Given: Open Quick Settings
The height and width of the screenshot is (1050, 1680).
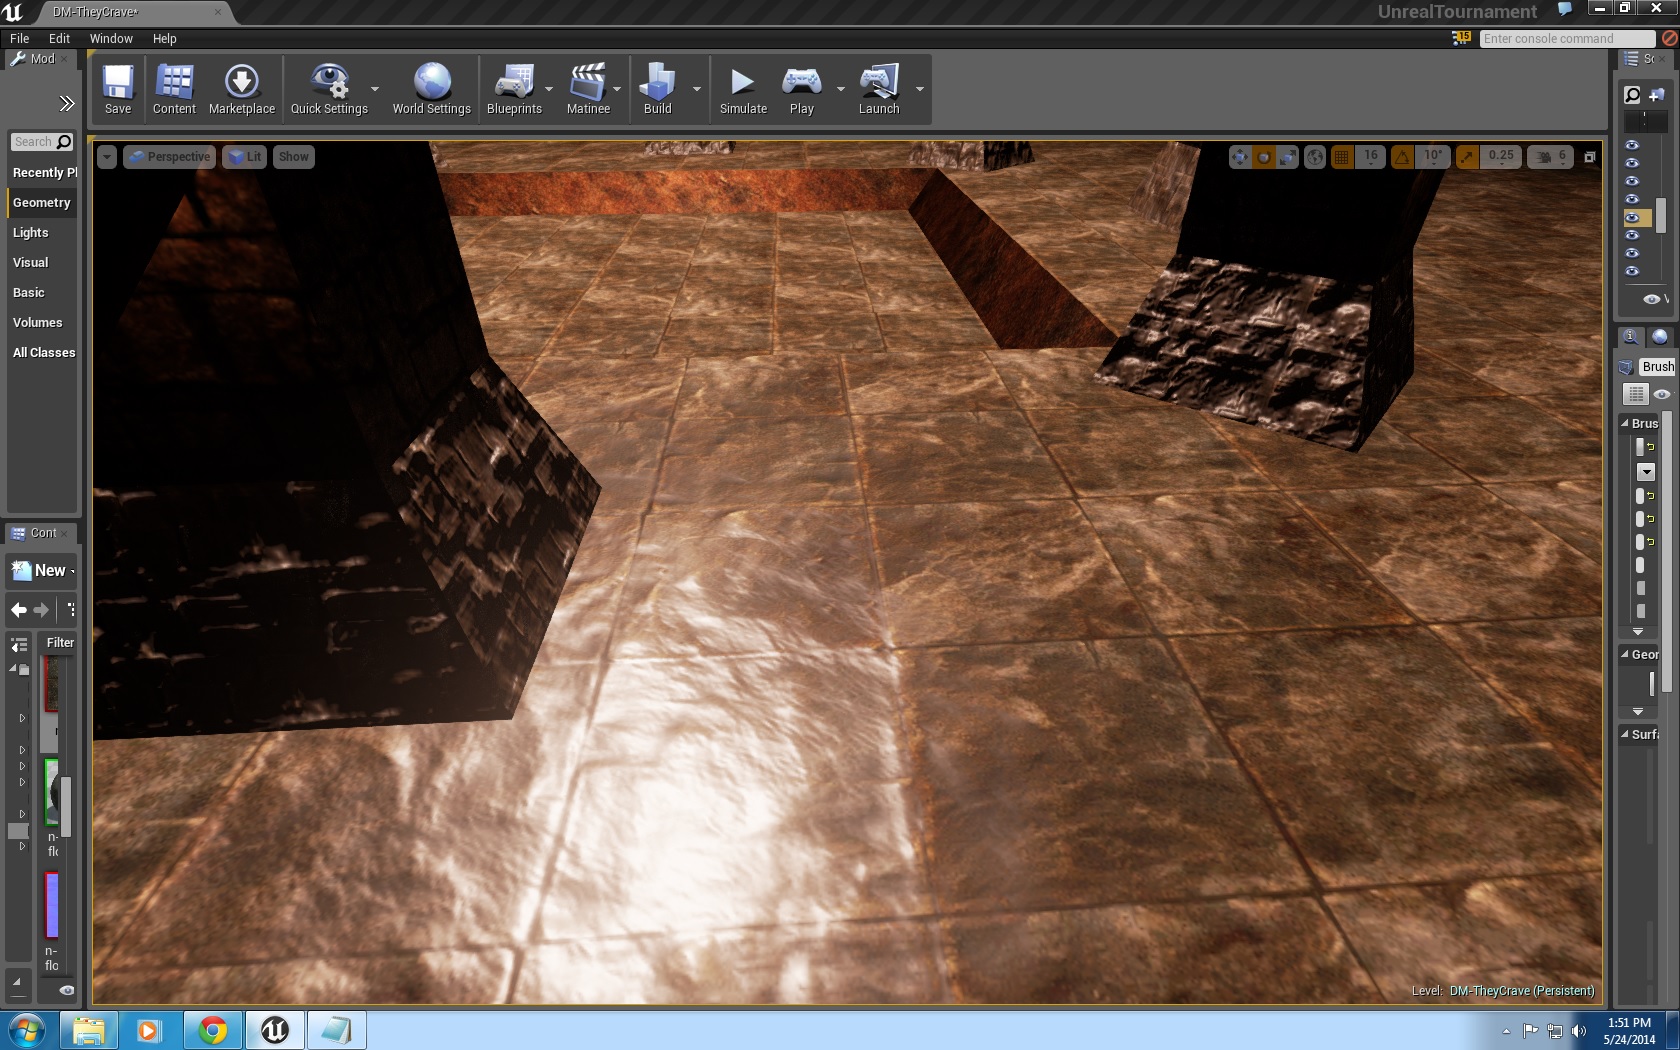Looking at the screenshot, I should (329, 89).
